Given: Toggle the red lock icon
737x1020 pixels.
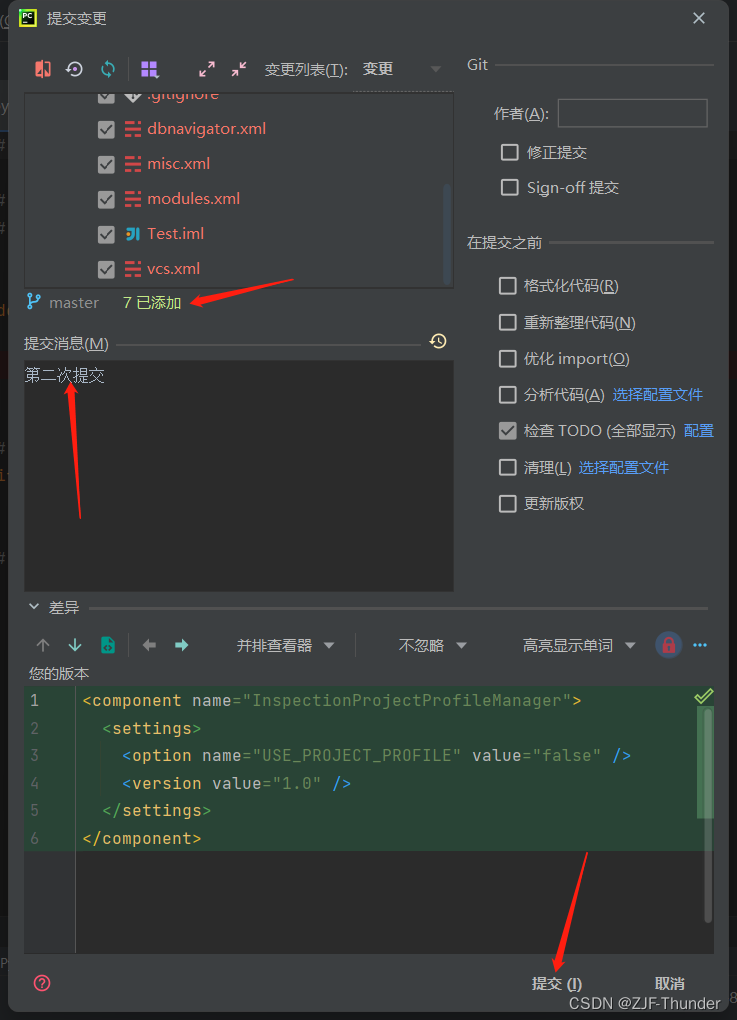Looking at the screenshot, I should (x=668, y=645).
